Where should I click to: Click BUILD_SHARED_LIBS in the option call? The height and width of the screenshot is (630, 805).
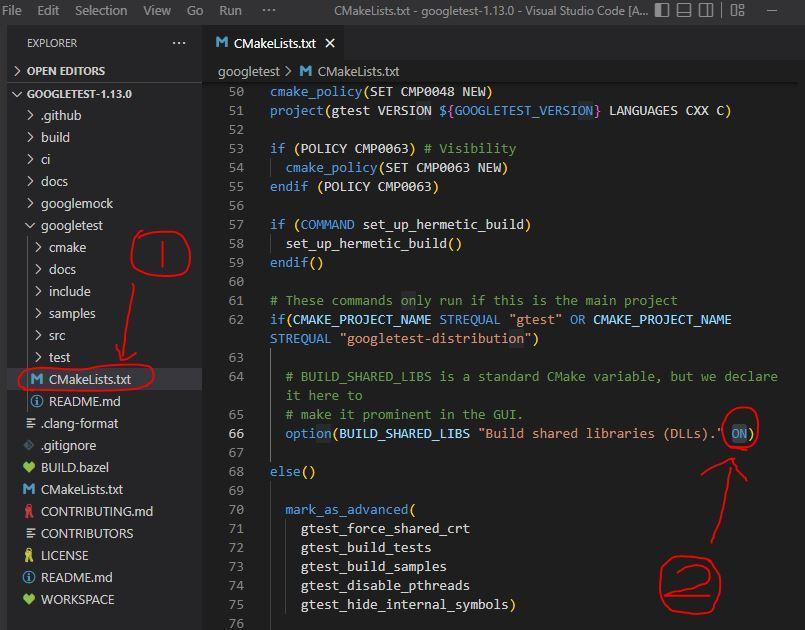click(404, 434)
